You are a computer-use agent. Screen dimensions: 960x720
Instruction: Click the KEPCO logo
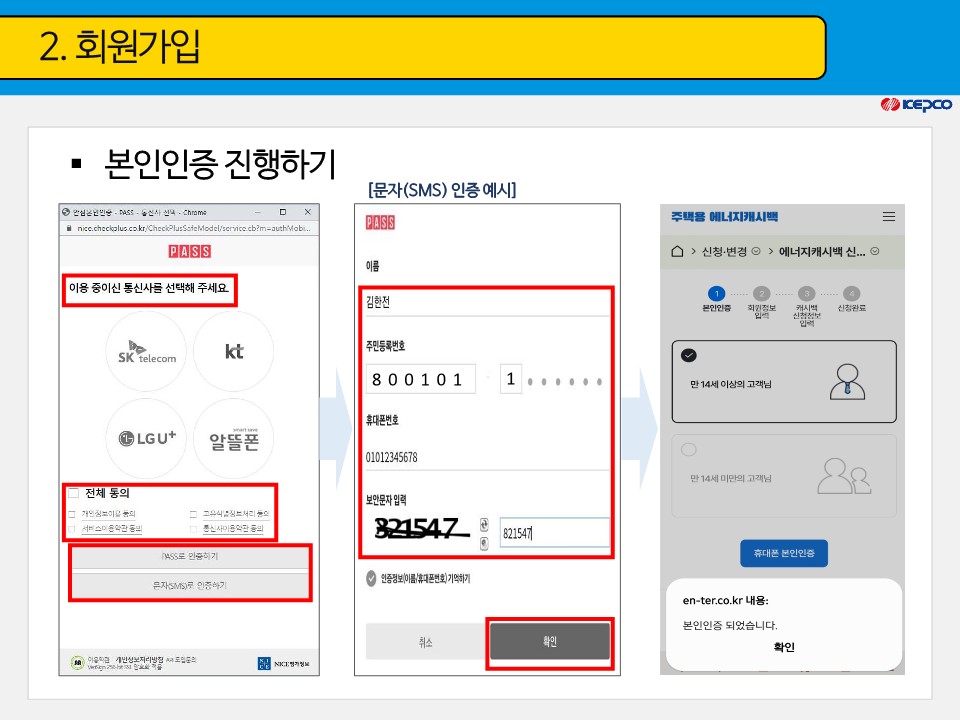click(x=917, y=103)
